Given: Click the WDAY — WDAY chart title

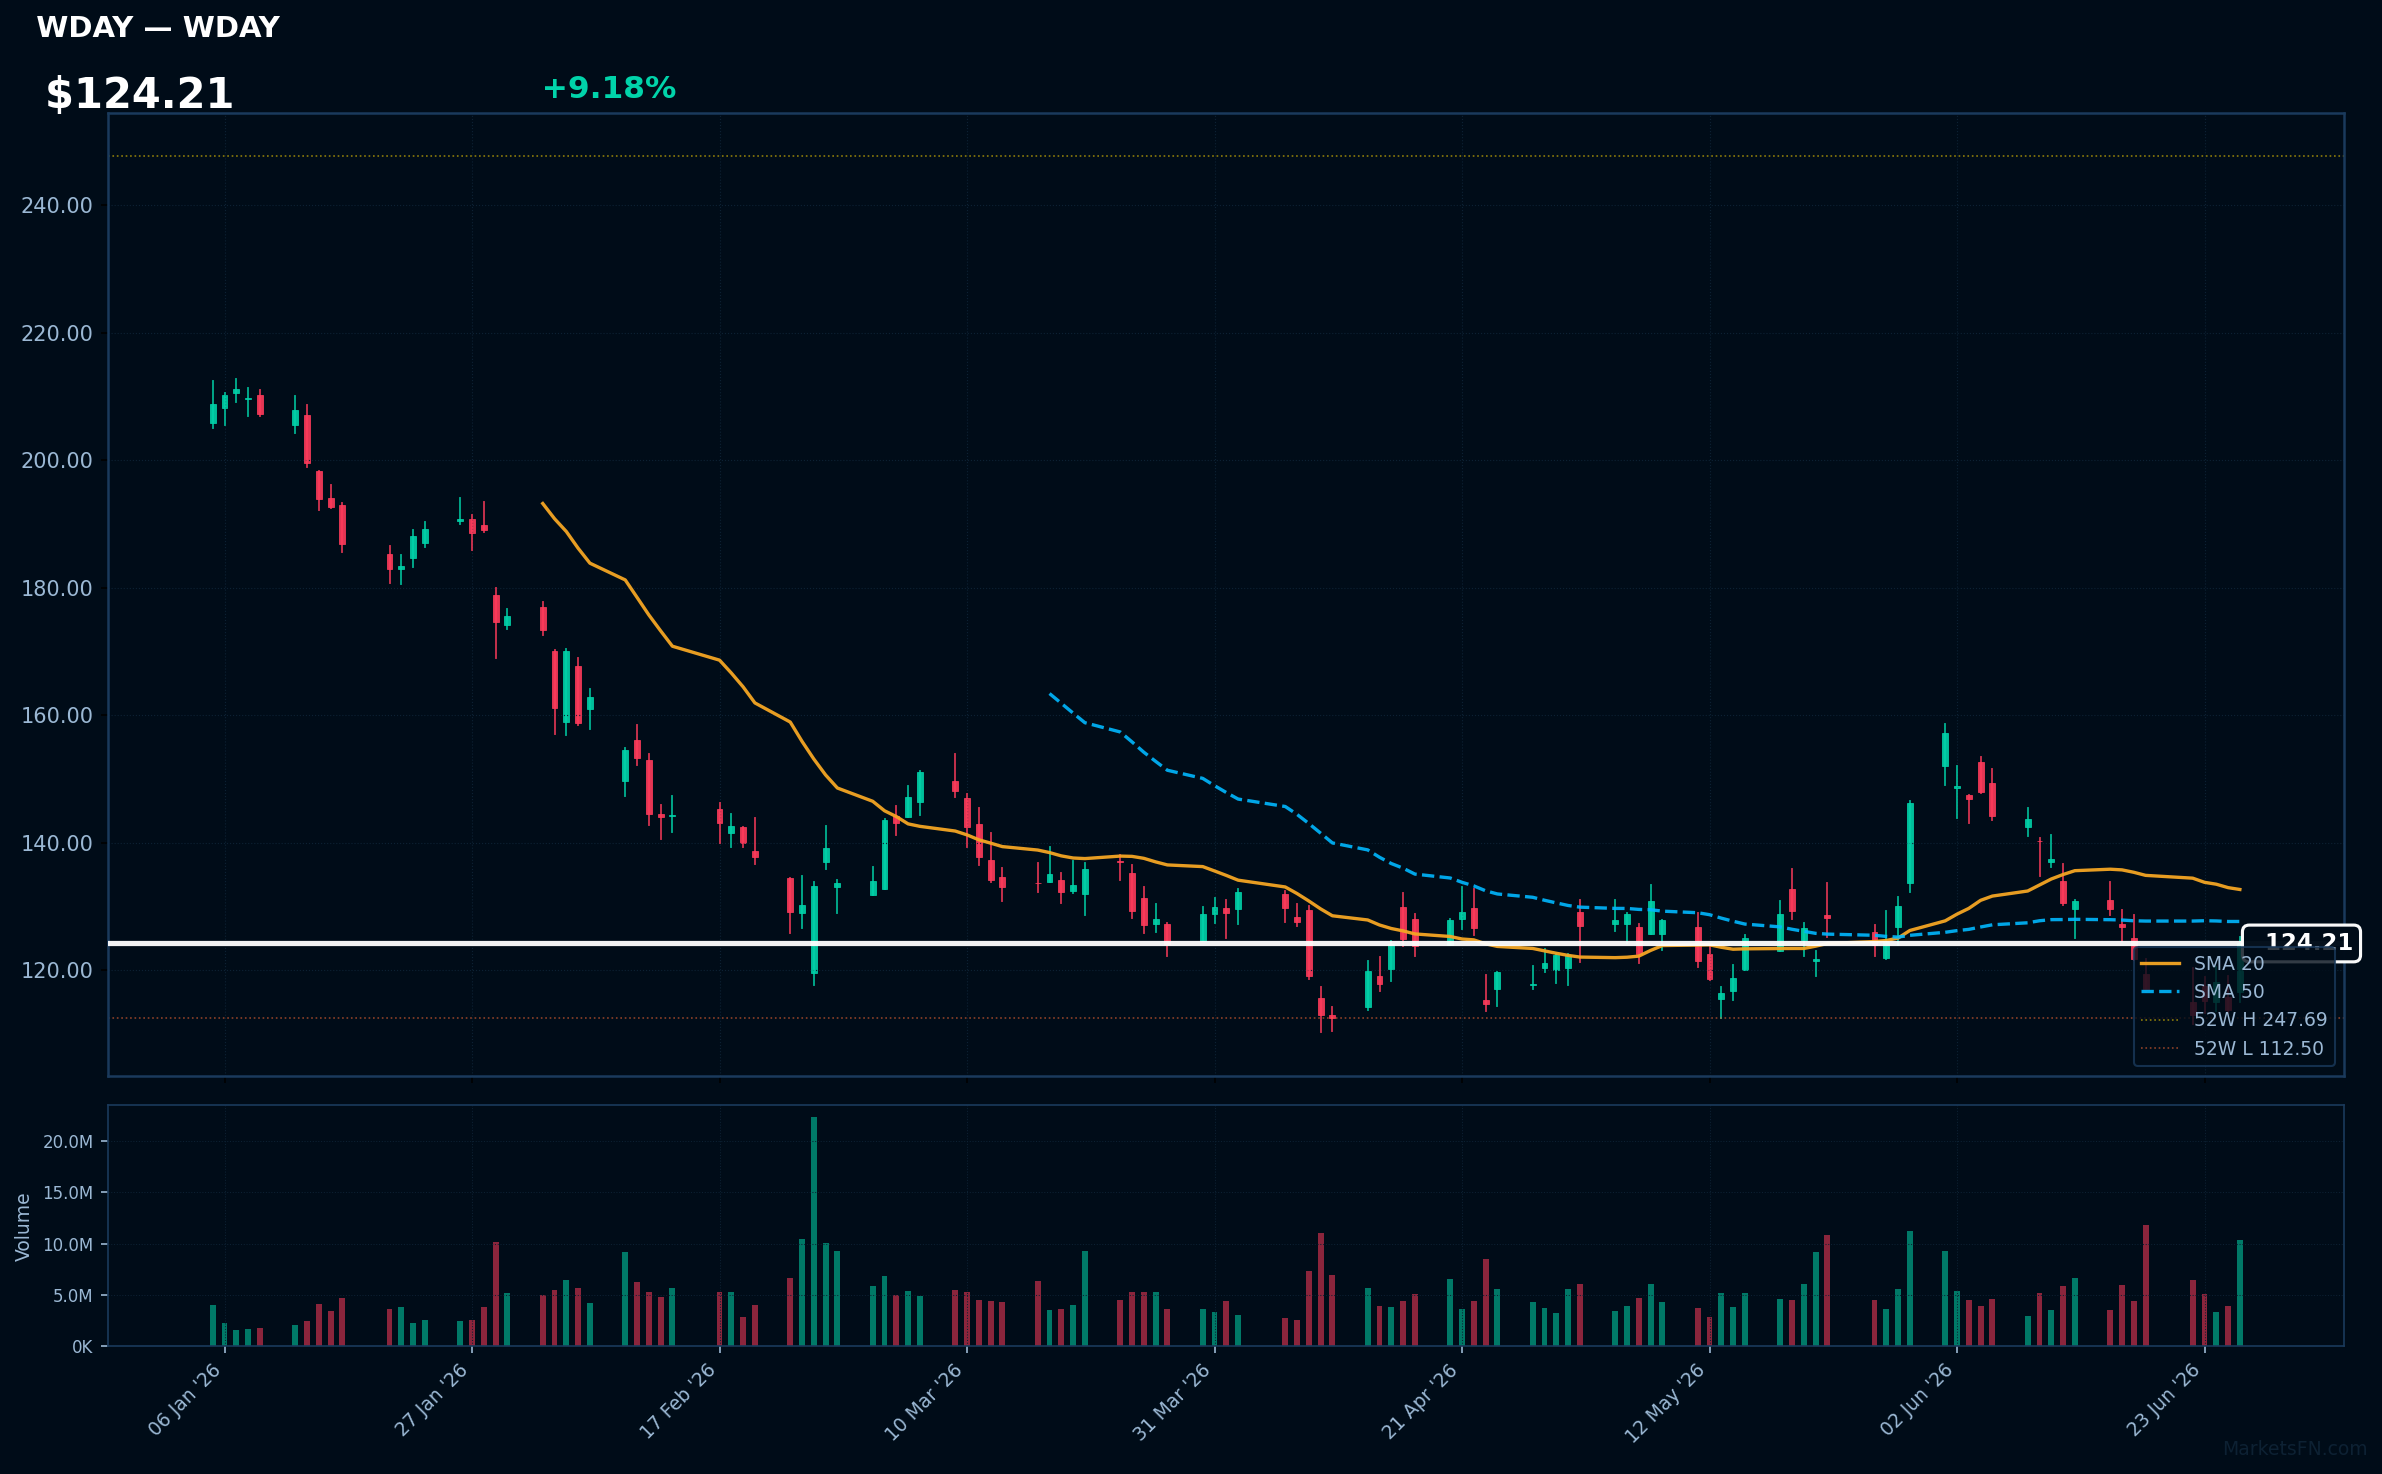Looking at the screenshot, I should (158, 27).
